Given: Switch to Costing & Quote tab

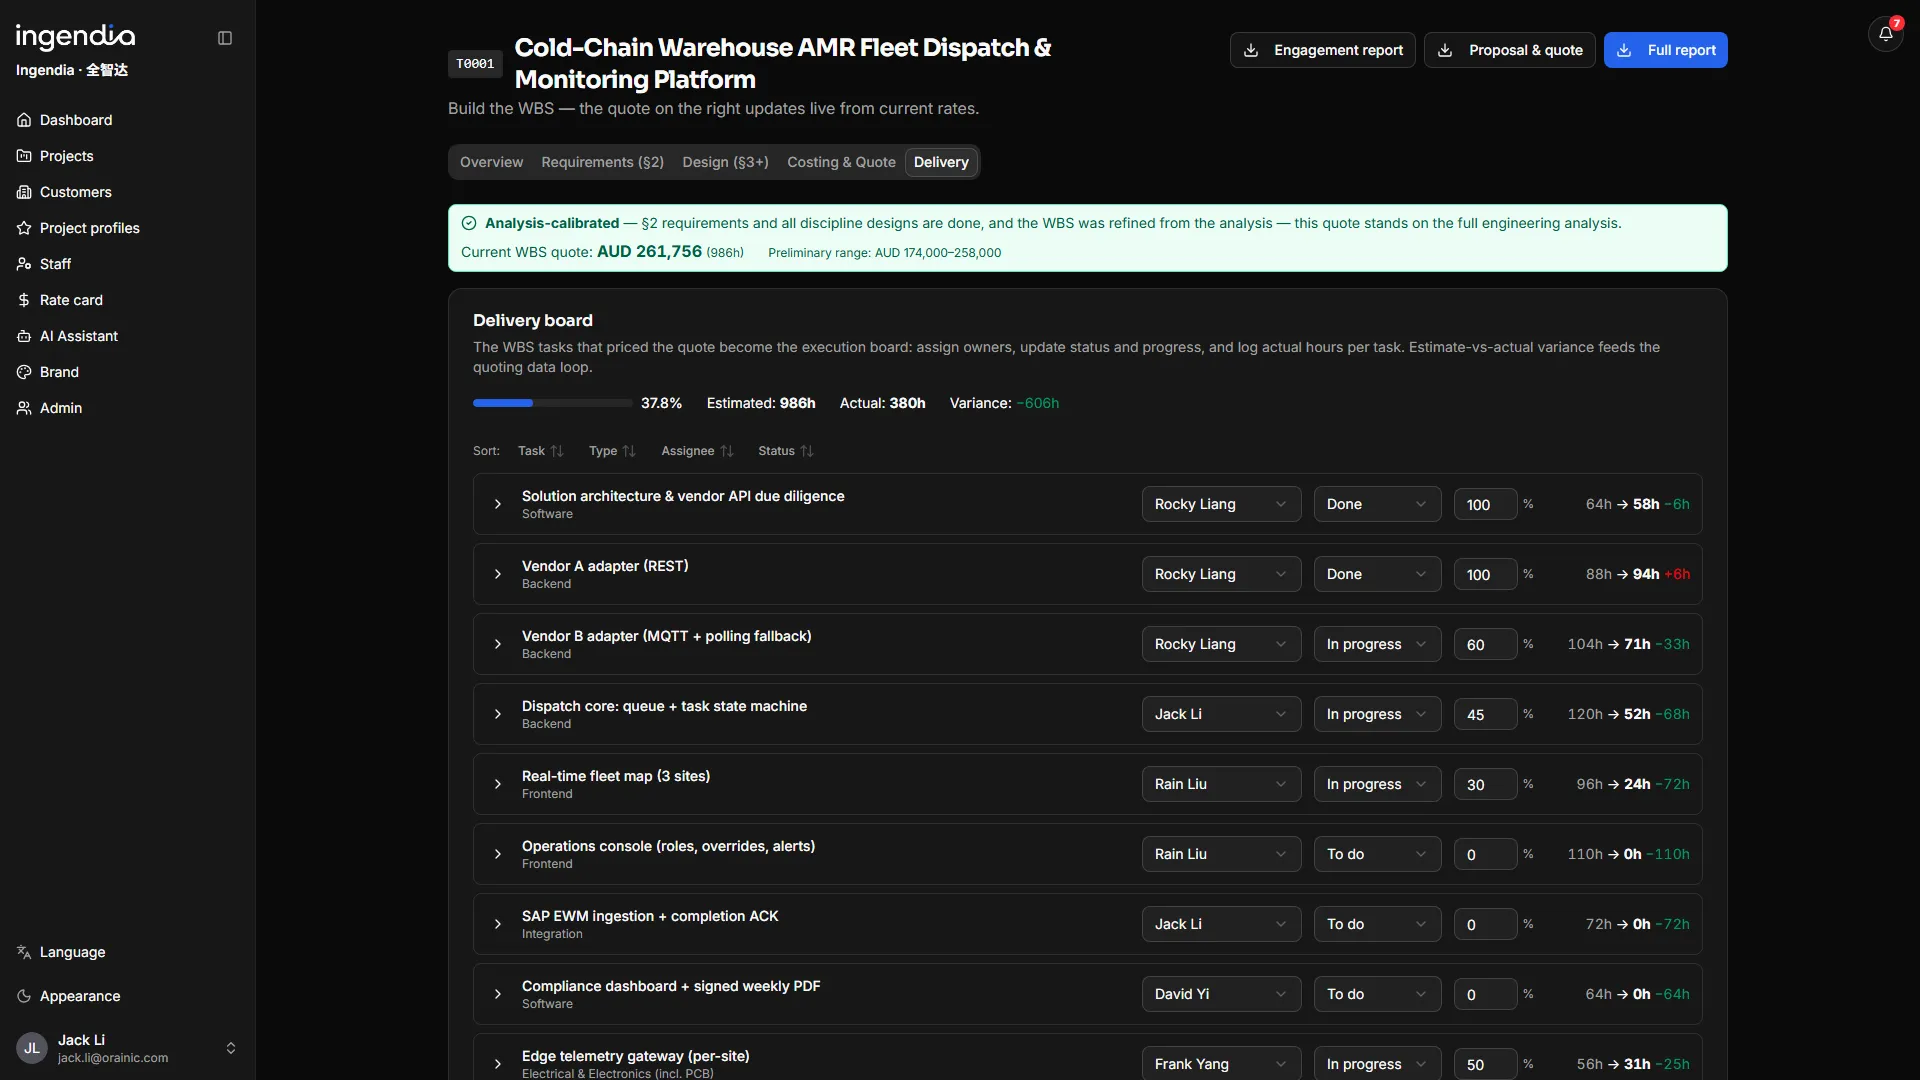Looking at the screenshot, I should coord(841,162).
